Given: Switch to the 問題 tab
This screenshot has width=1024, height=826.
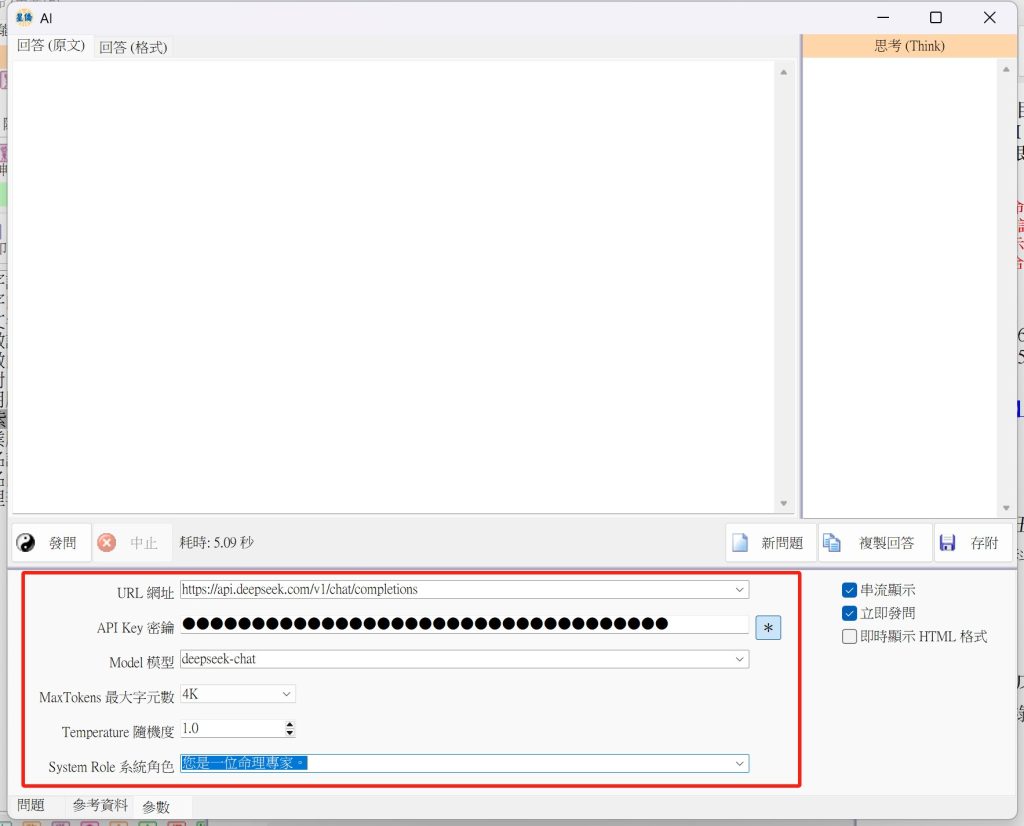Looking at the screenshot, I should (x=31, y=805).
